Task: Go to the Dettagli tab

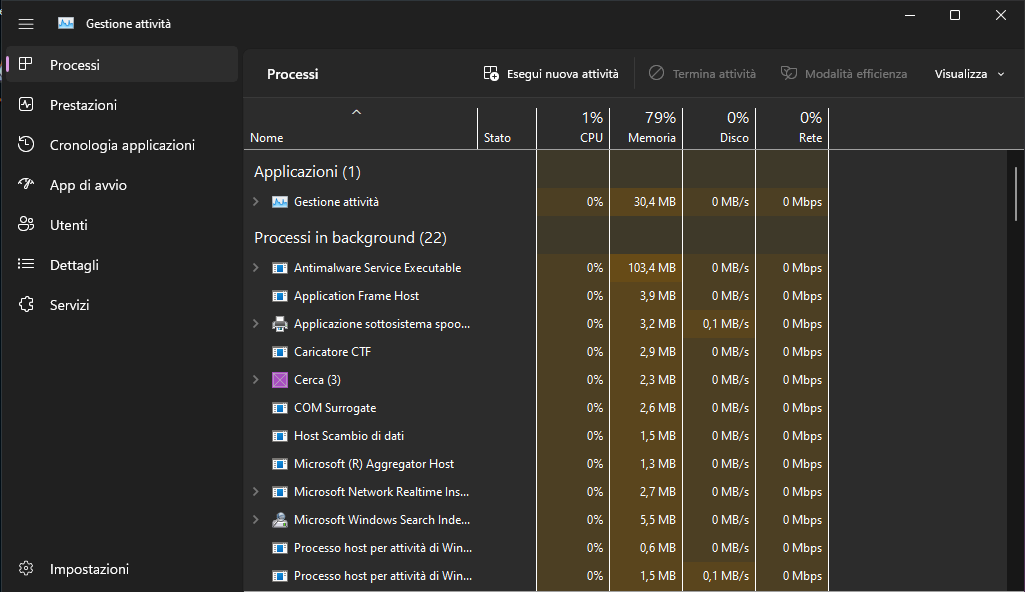Action: coord(122,265)
